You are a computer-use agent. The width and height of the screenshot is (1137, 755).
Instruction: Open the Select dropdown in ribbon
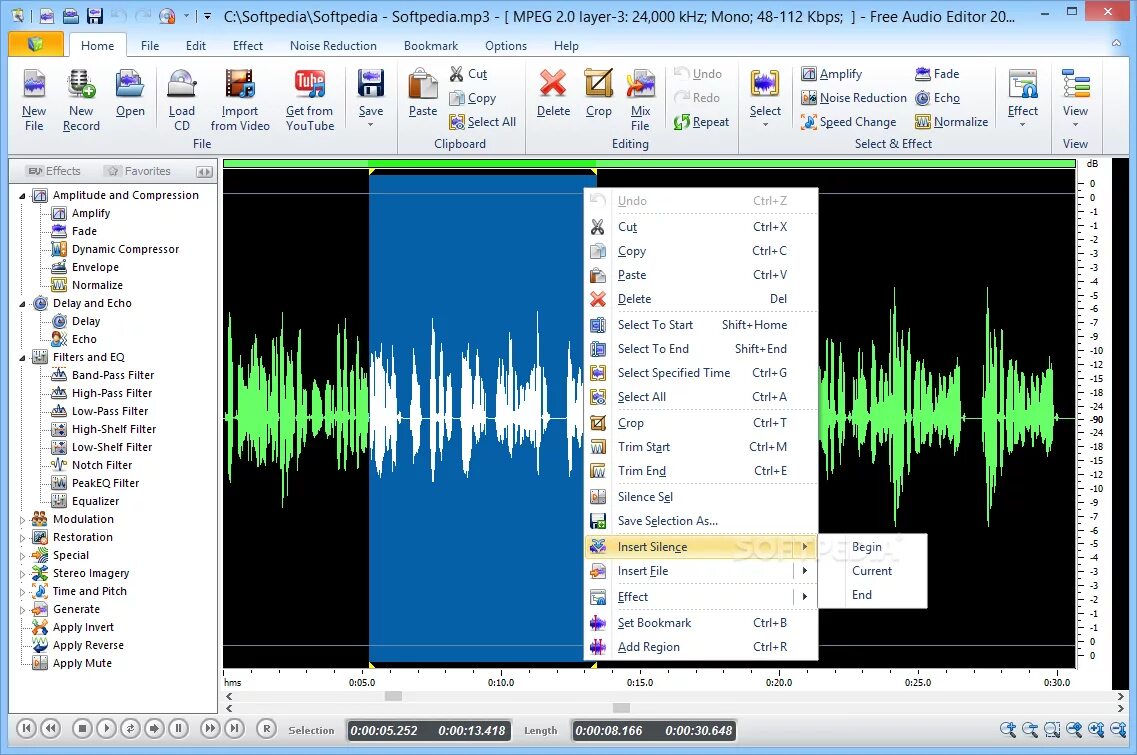click(765, 100)
